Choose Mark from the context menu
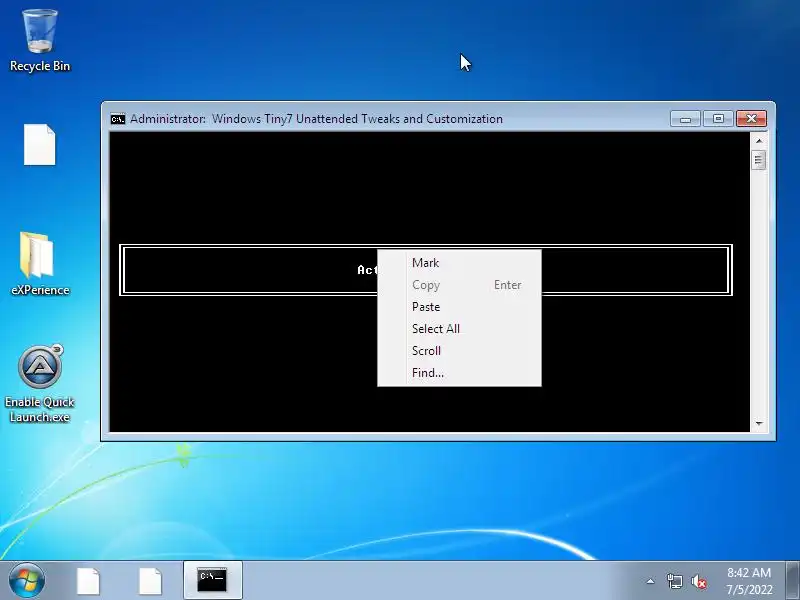800x600 pixels. coord(459,263)
